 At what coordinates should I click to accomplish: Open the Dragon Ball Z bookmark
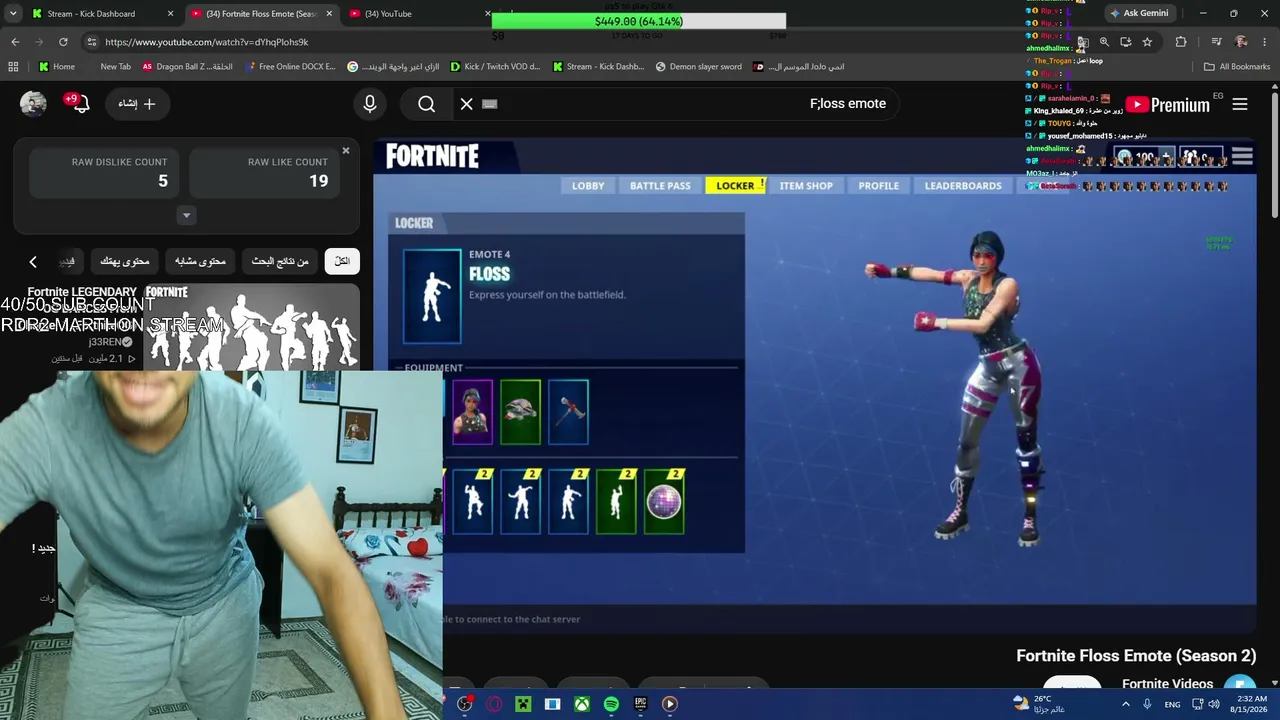click(188, 67)
